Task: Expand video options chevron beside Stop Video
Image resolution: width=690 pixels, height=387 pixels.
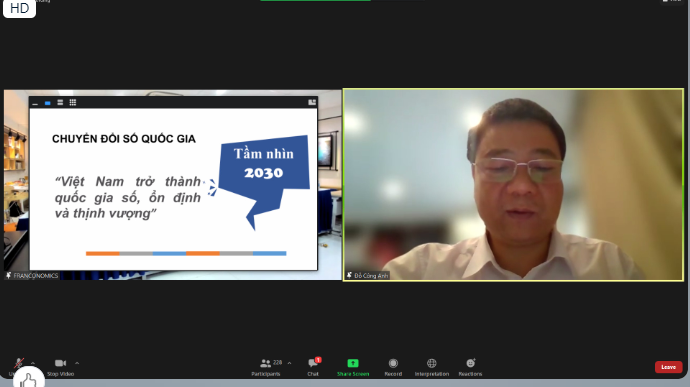Action: pyautogui.click(x=77, y=363)
